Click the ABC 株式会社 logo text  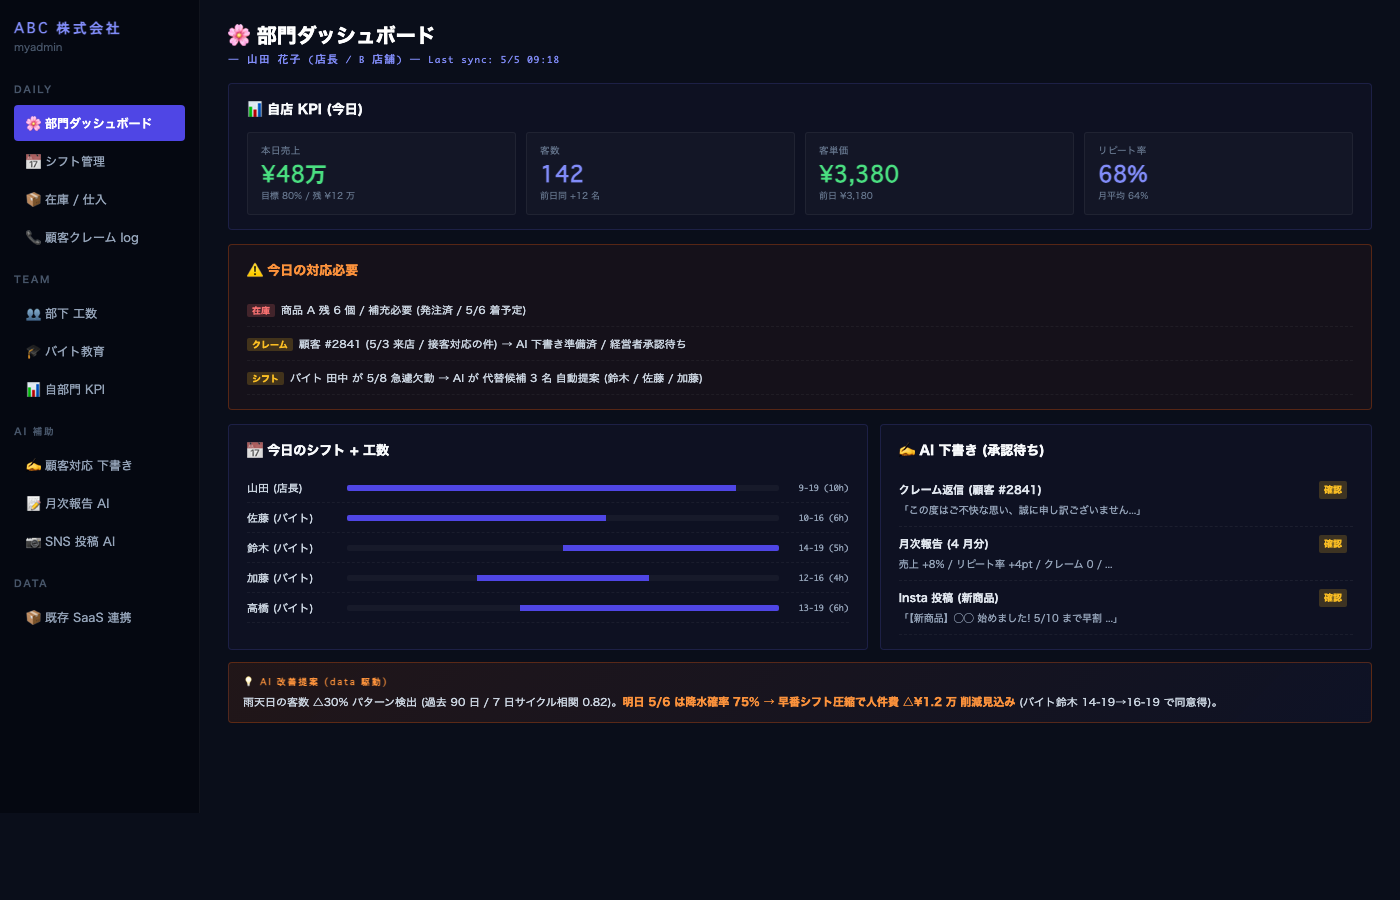tap(67, 28)
